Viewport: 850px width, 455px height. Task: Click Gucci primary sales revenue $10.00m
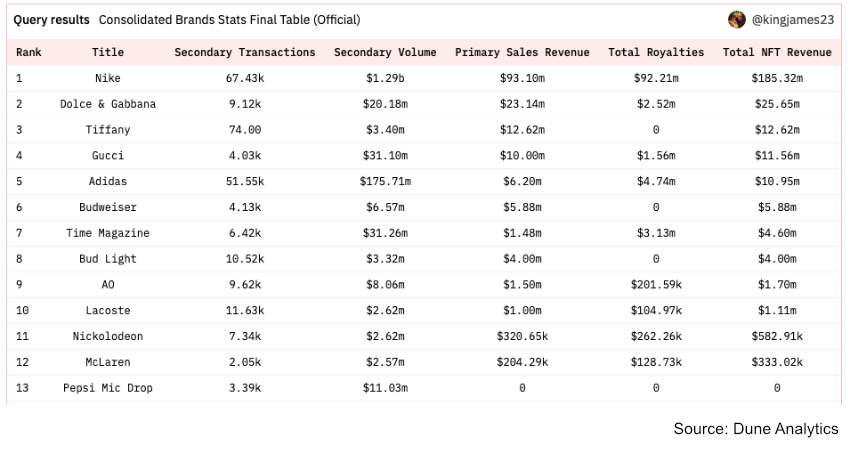[x=522, y=156]
